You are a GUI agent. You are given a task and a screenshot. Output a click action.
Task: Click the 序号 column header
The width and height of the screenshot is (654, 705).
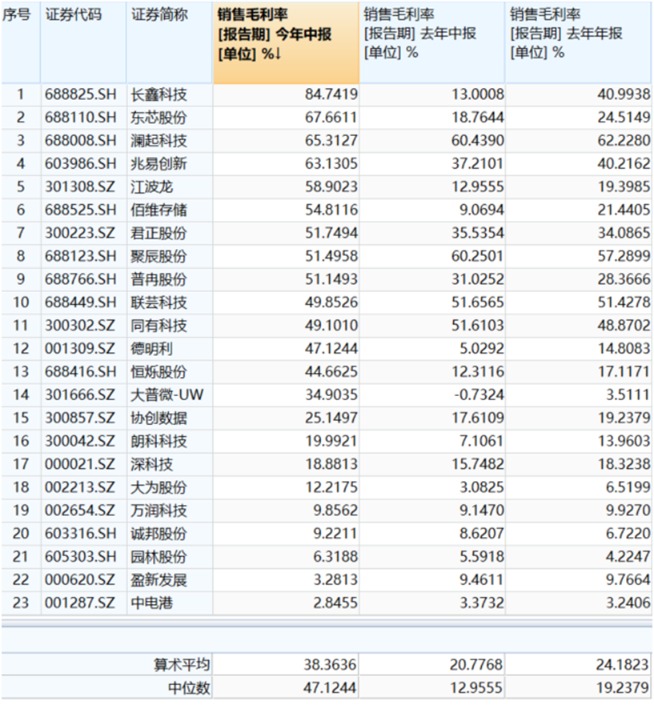[x=21, y=42]
